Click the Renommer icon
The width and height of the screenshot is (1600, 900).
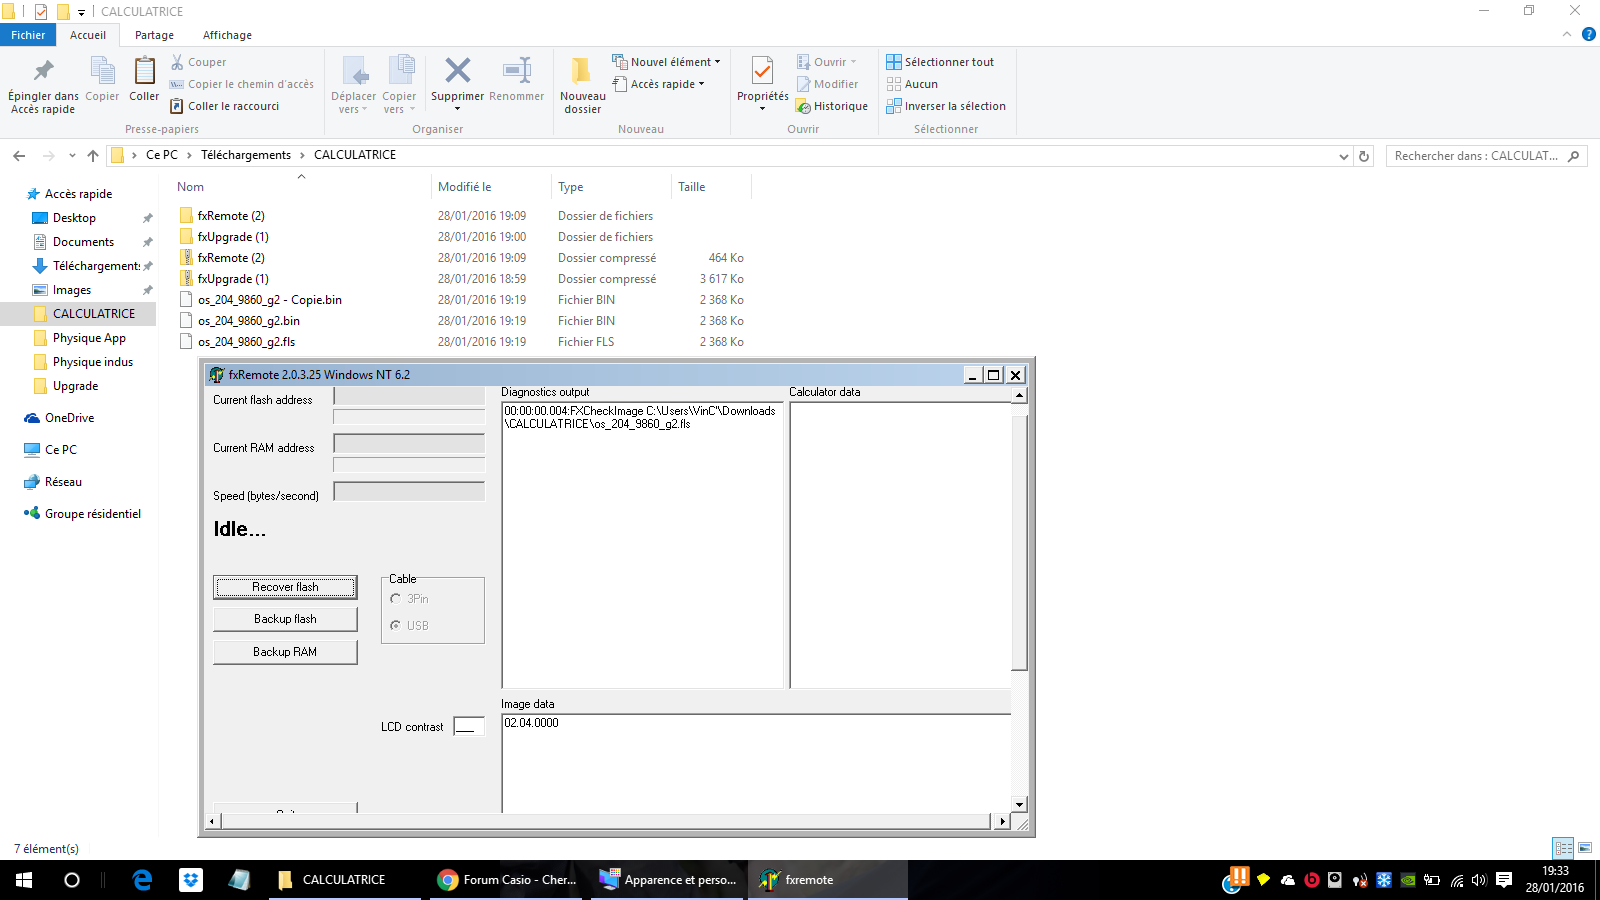click(517, 70)
